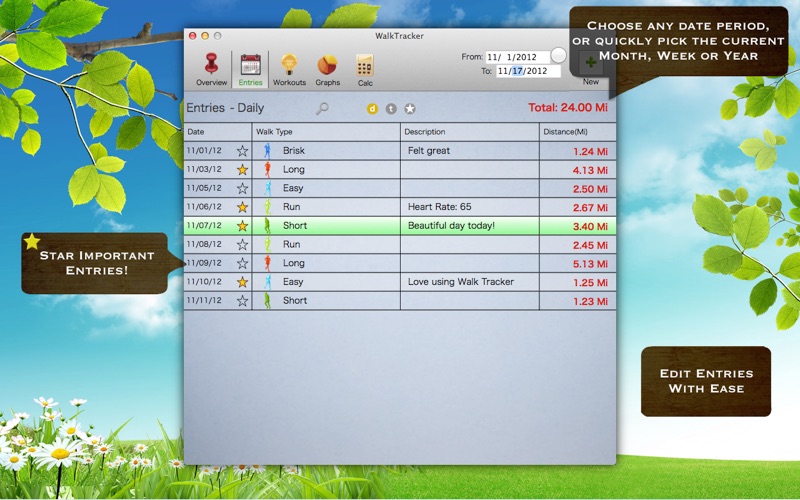This screenshot has width=800, height=500.
Task: Click walker icon in 11/03/12 row
Action: pos(267,169)
